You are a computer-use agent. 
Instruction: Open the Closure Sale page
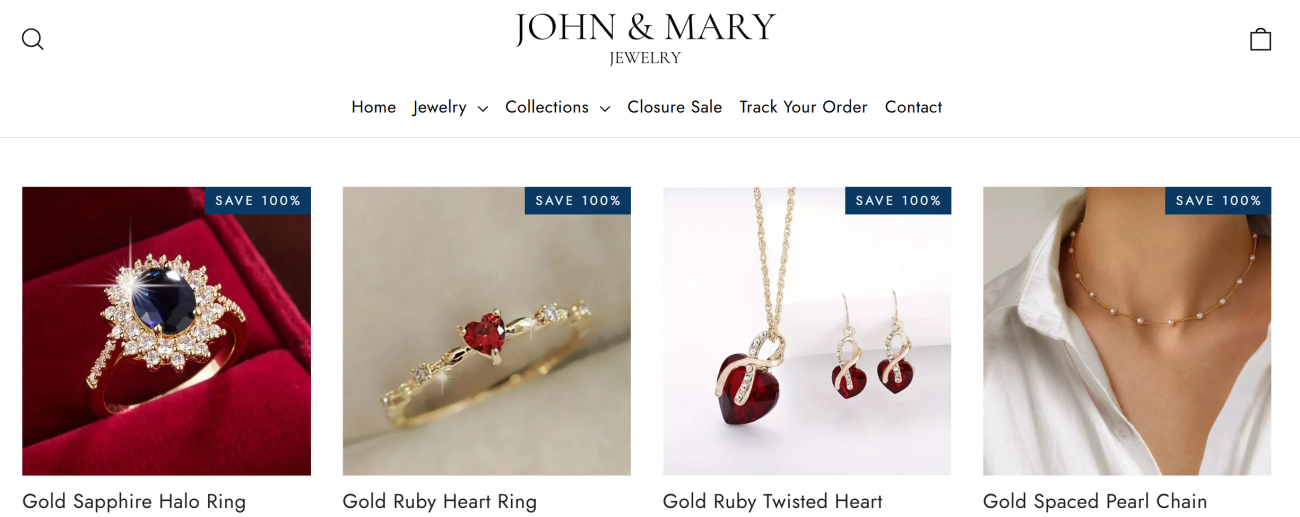coord(674,107)
